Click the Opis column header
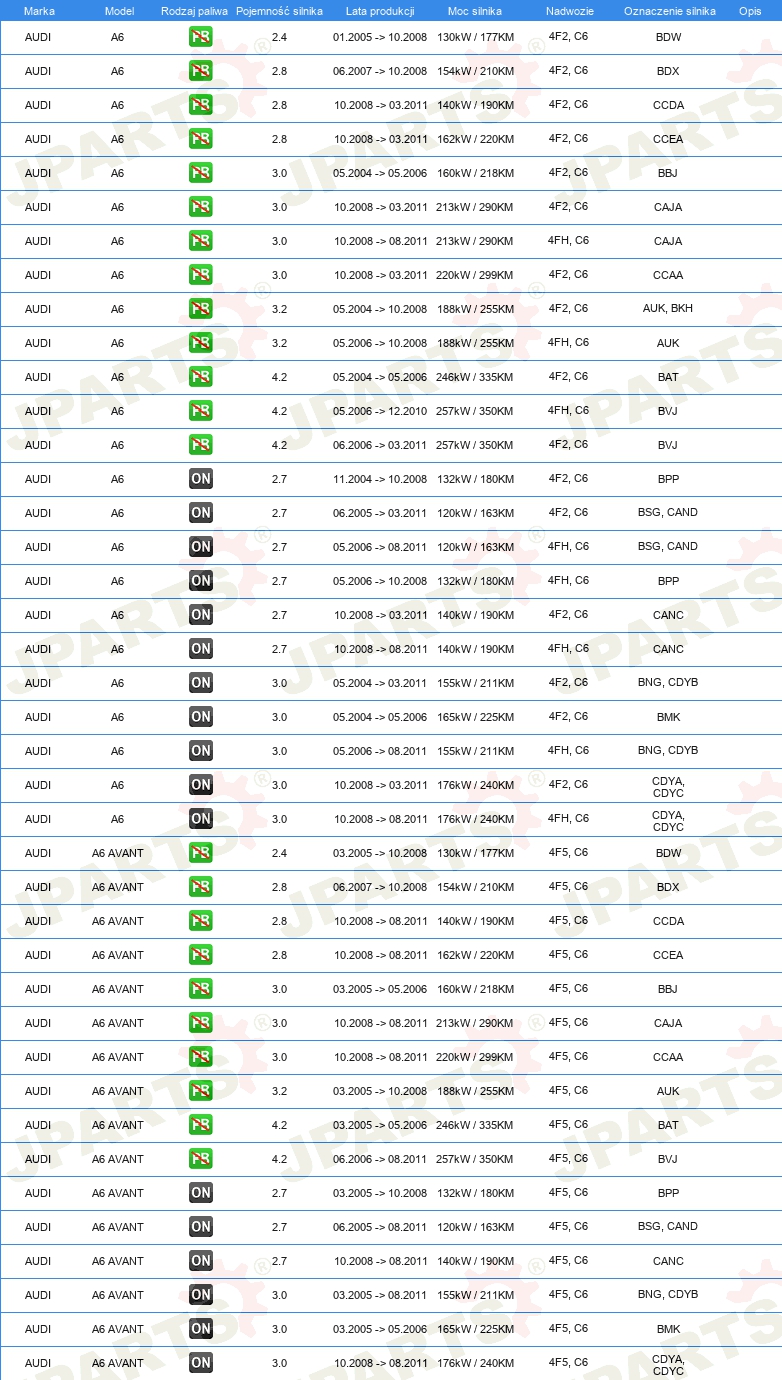The height and width of the screenshot is (1380, 782). 749,11
